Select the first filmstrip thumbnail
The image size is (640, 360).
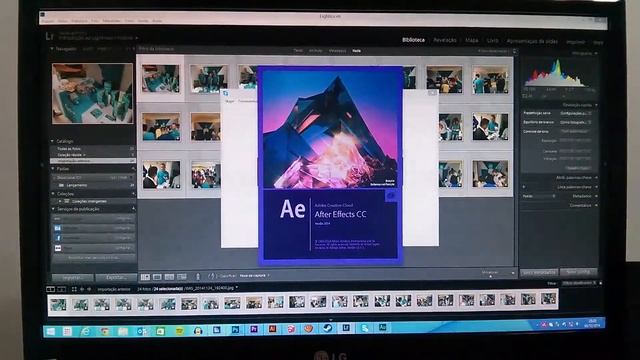[x=58, y=304]
